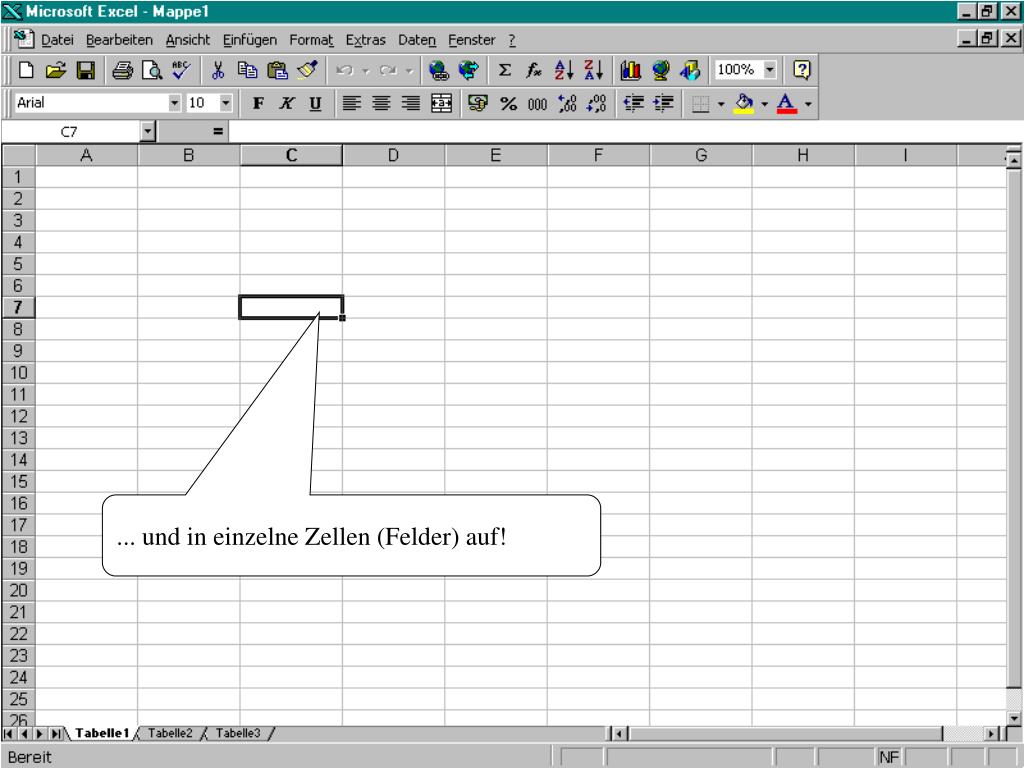This screenshot has width=1024, height=768.
Task: Increase indent icon in formatting toolbar
Action: [x=663, y=103]
